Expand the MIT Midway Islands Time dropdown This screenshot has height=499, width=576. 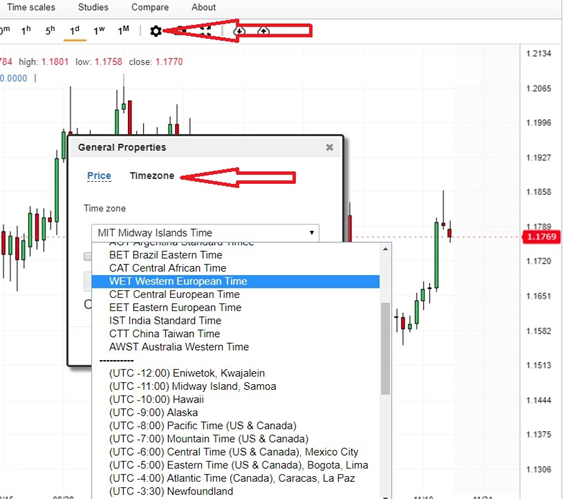(x=205, y=233)
